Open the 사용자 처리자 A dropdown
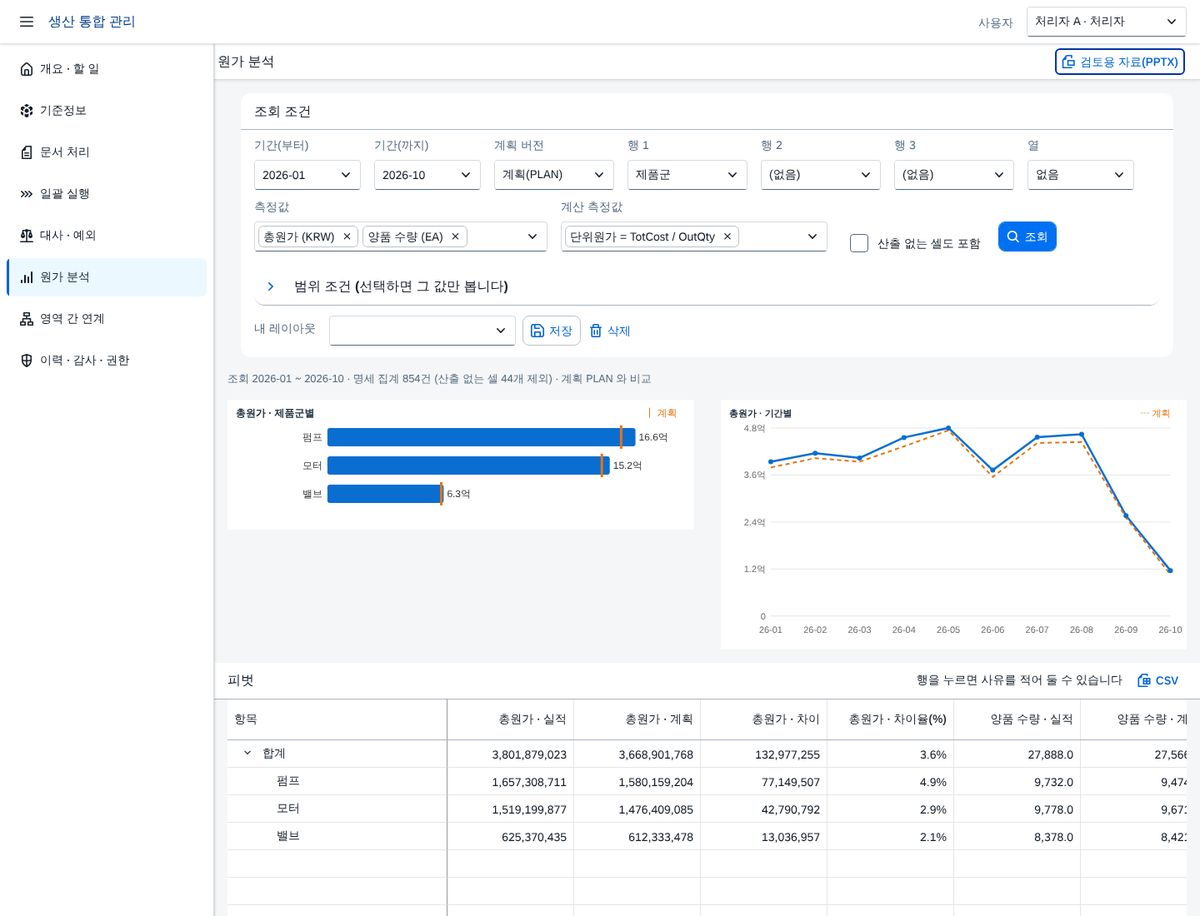The width and height of the screenshot is (1200, 916). pyautogui.click(x=1107, y=21)
